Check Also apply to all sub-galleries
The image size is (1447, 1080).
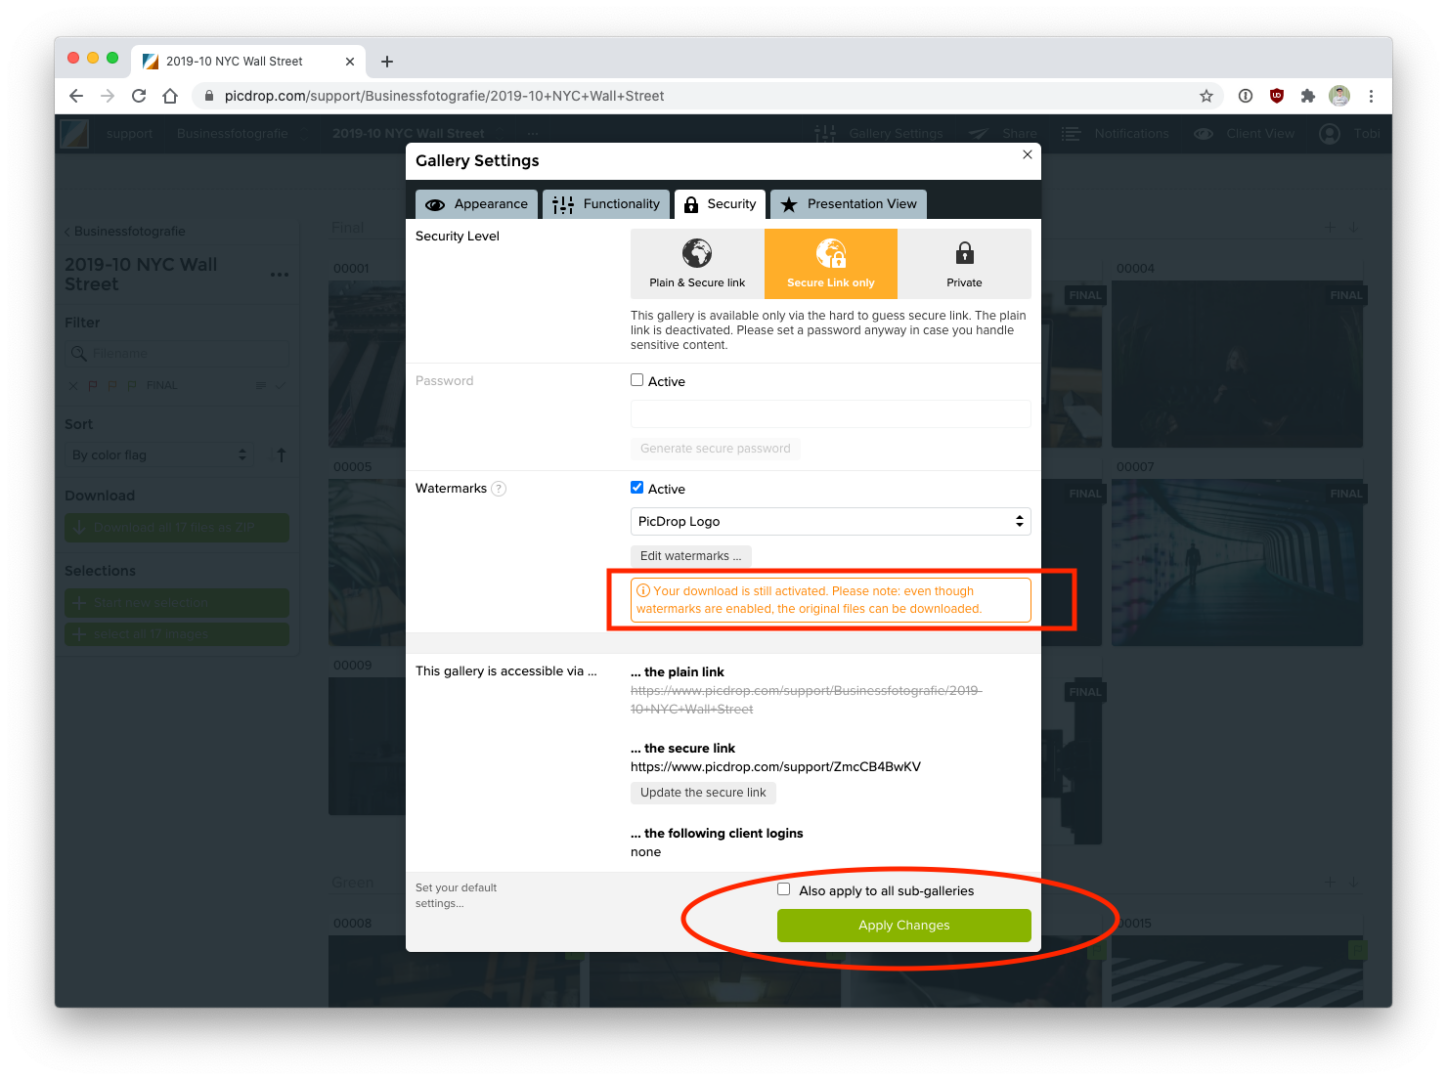point(784,889)
